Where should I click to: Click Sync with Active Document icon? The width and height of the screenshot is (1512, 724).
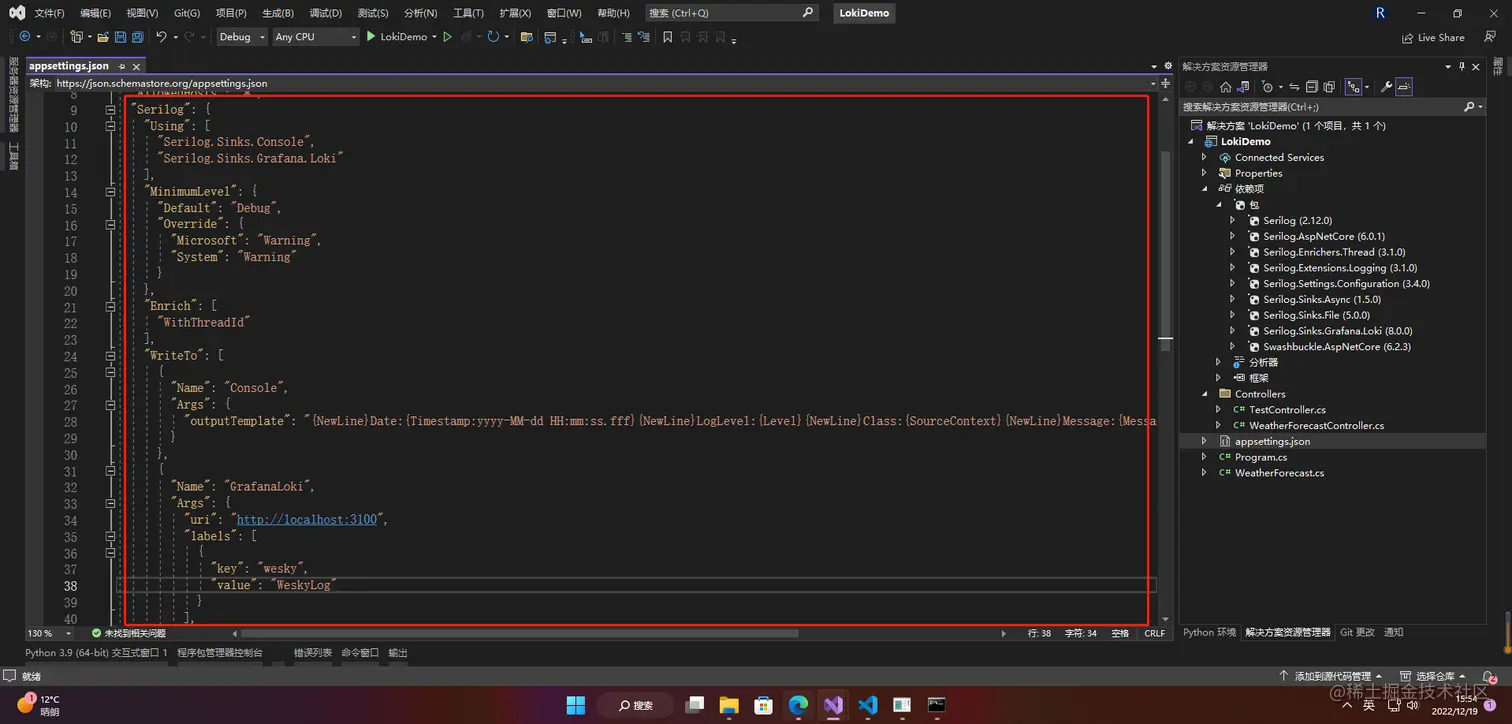[1294, 87]
